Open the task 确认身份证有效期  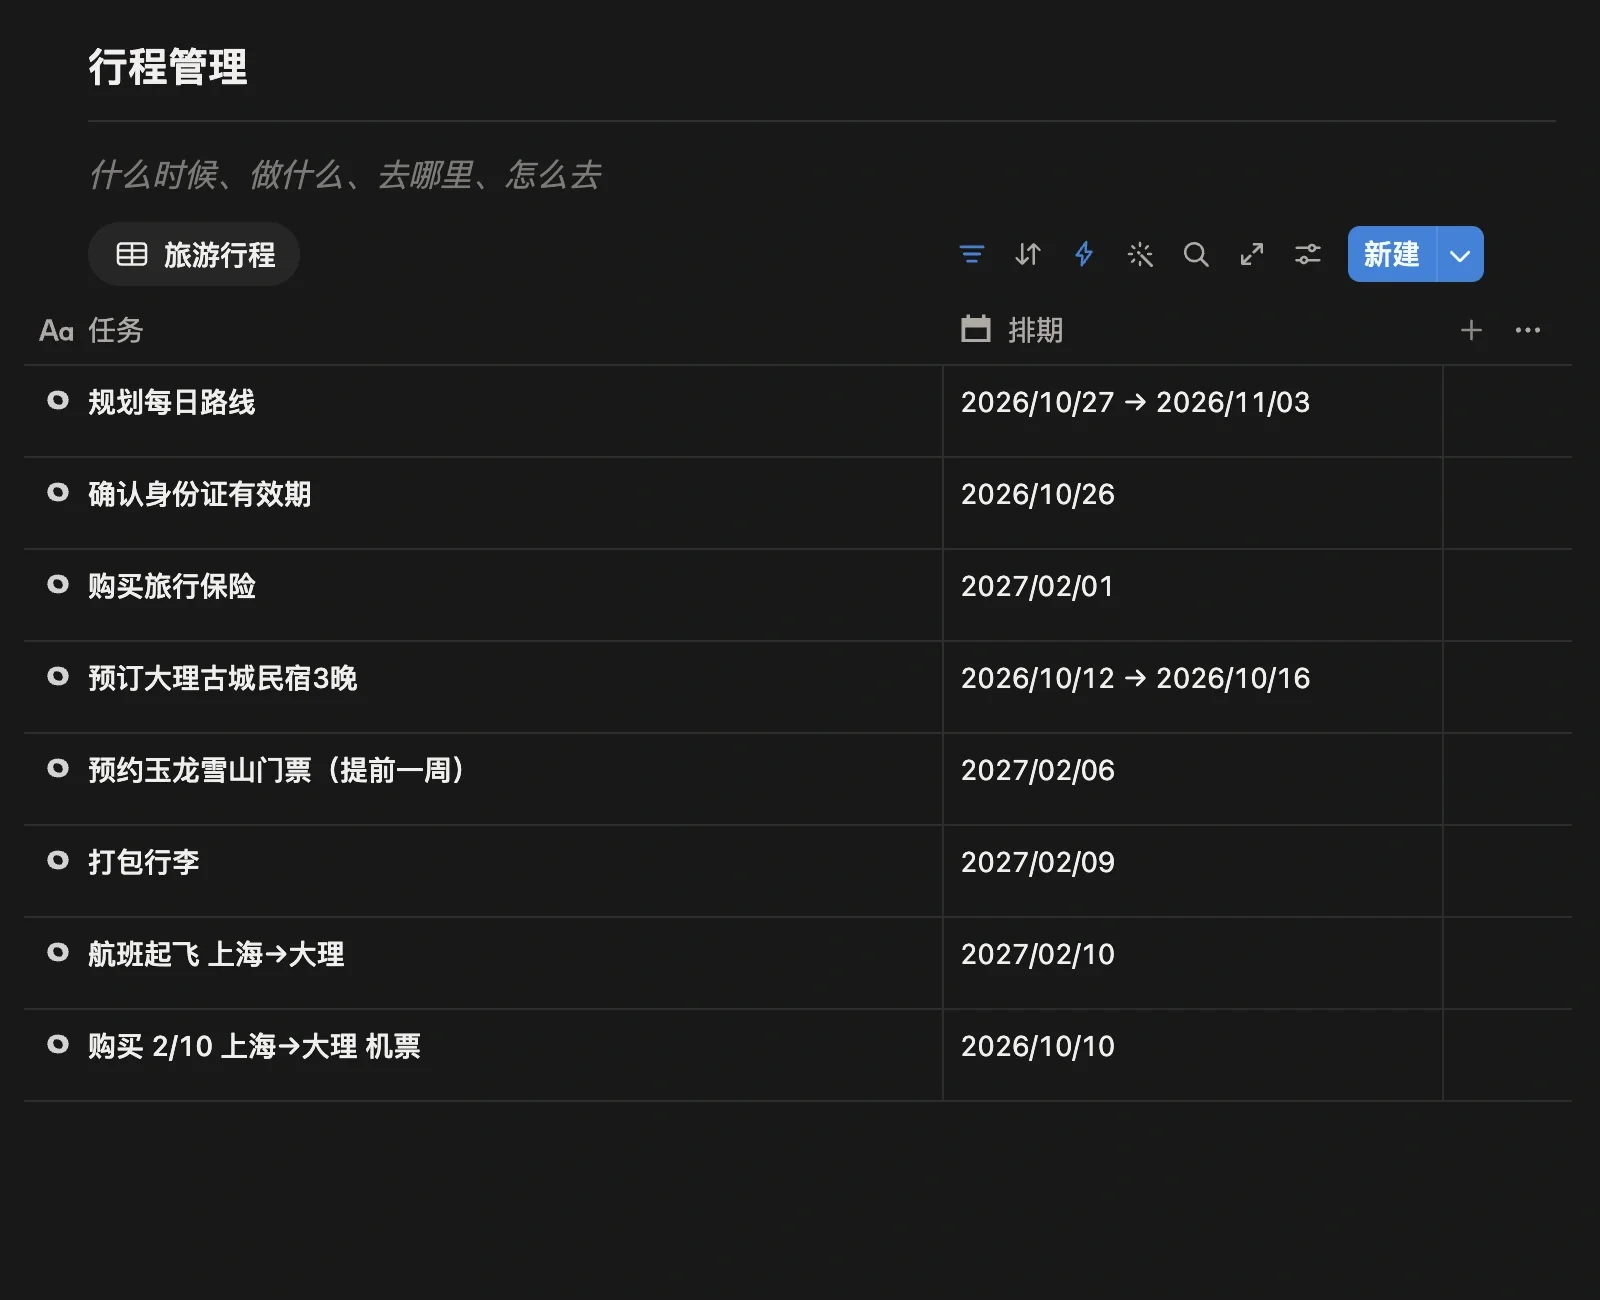point(200,494)
